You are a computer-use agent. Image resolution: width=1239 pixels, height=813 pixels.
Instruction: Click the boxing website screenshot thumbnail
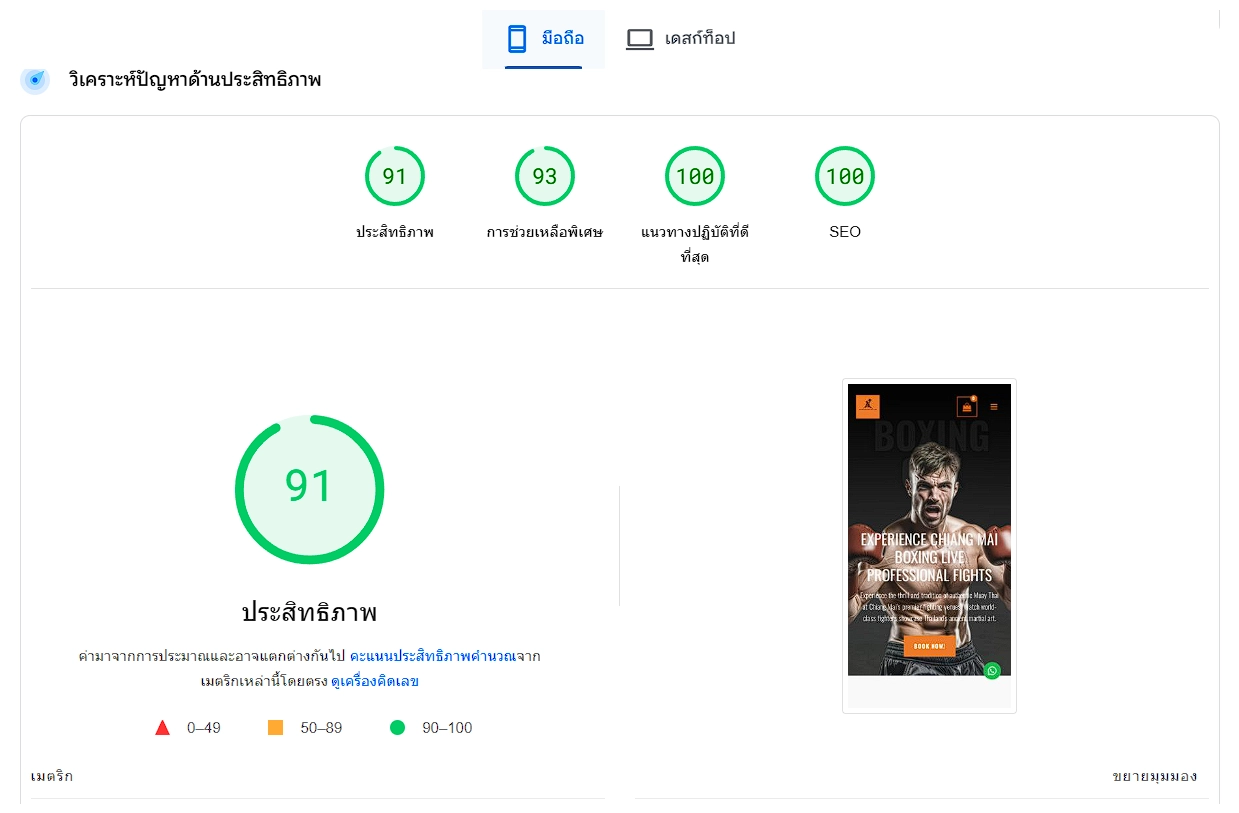coord(929,546)
